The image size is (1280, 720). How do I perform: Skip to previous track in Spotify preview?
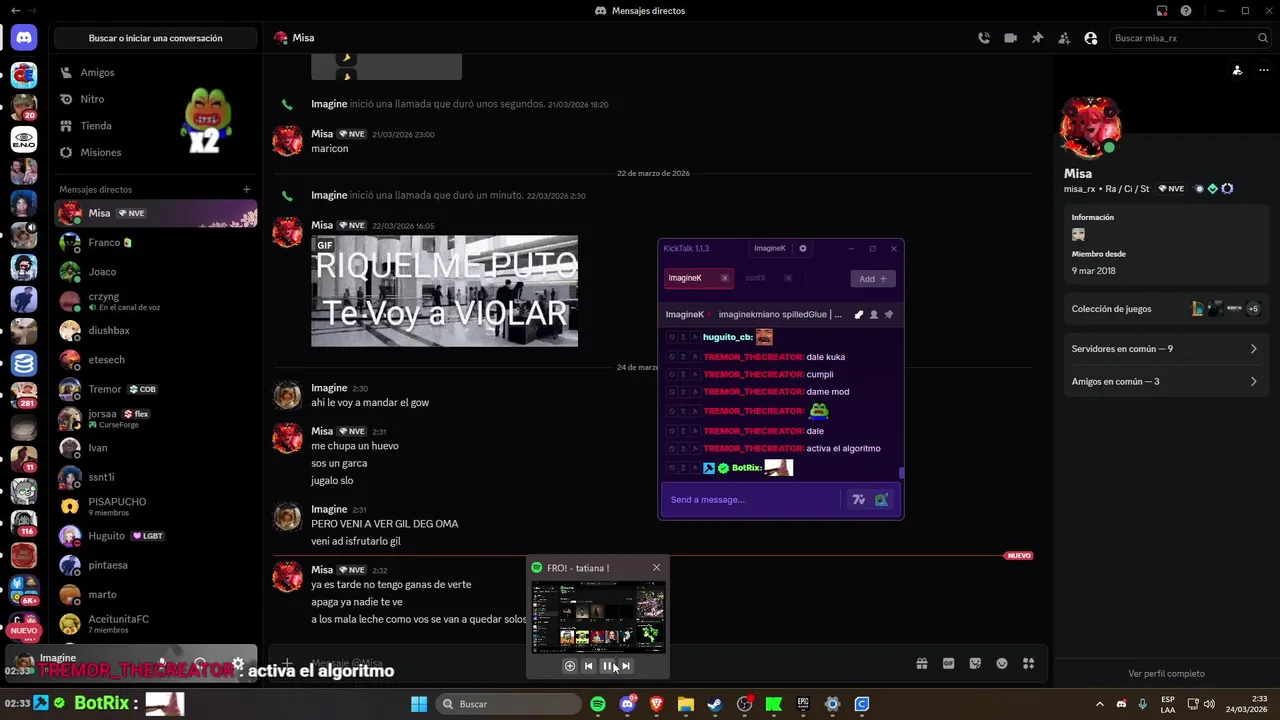tap(588, 666)
